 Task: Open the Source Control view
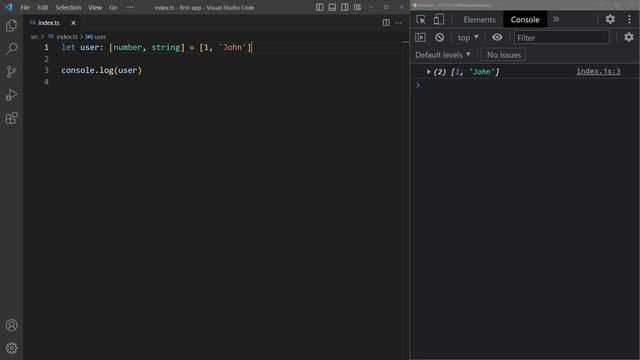11,72
